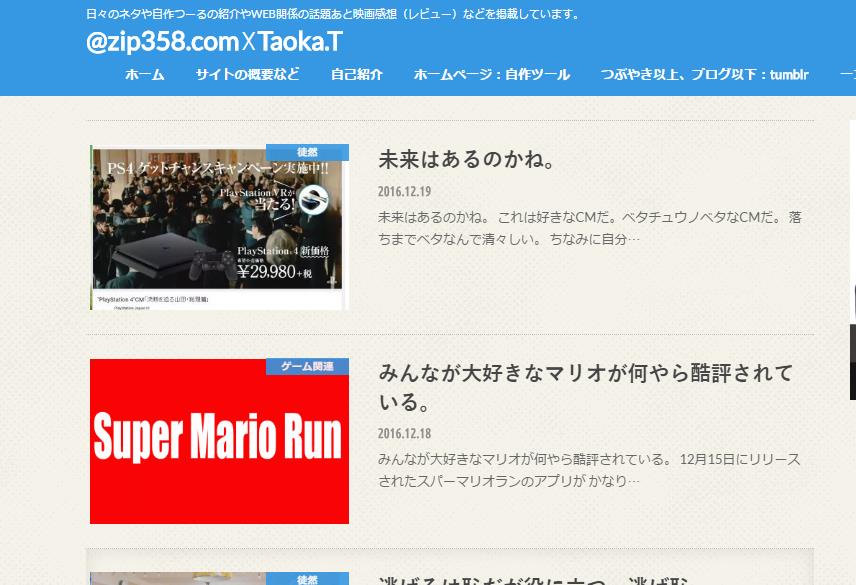Go to the ホーム menu item
The height and width of the screenshot is (585, 856).
point(145,74)
